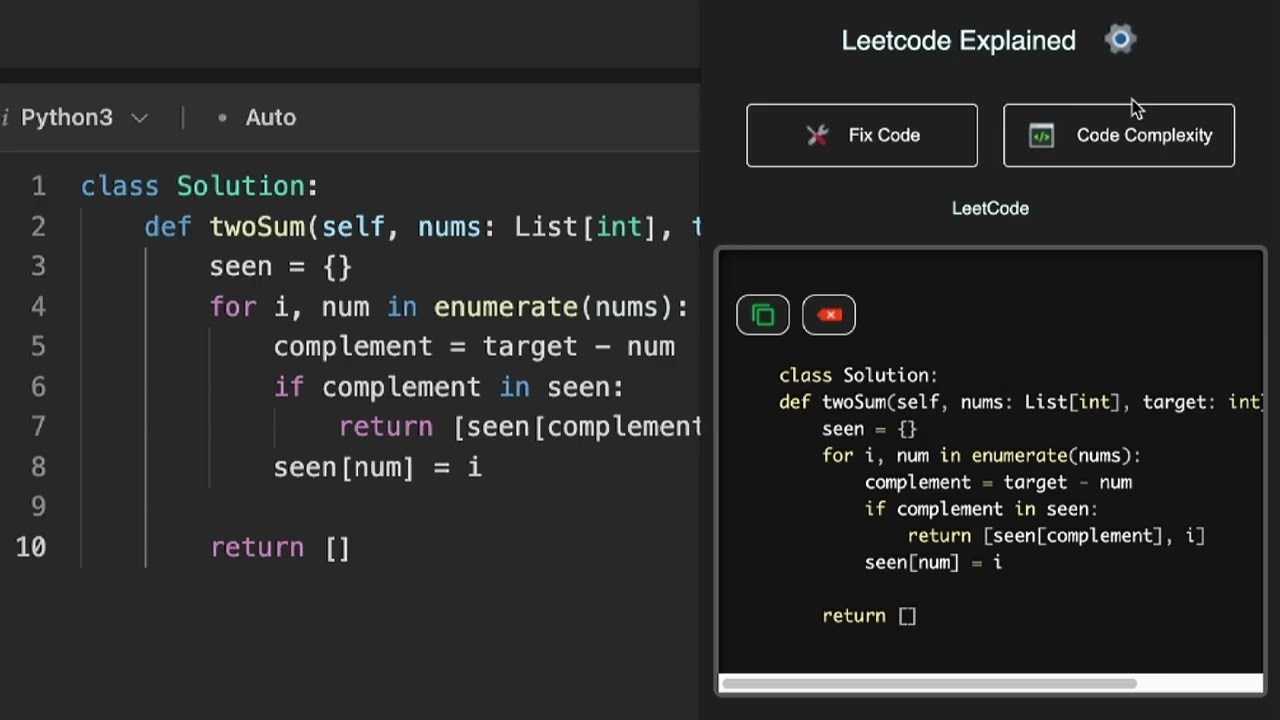
Task: Click the Fix Code button
Action: 862,135
